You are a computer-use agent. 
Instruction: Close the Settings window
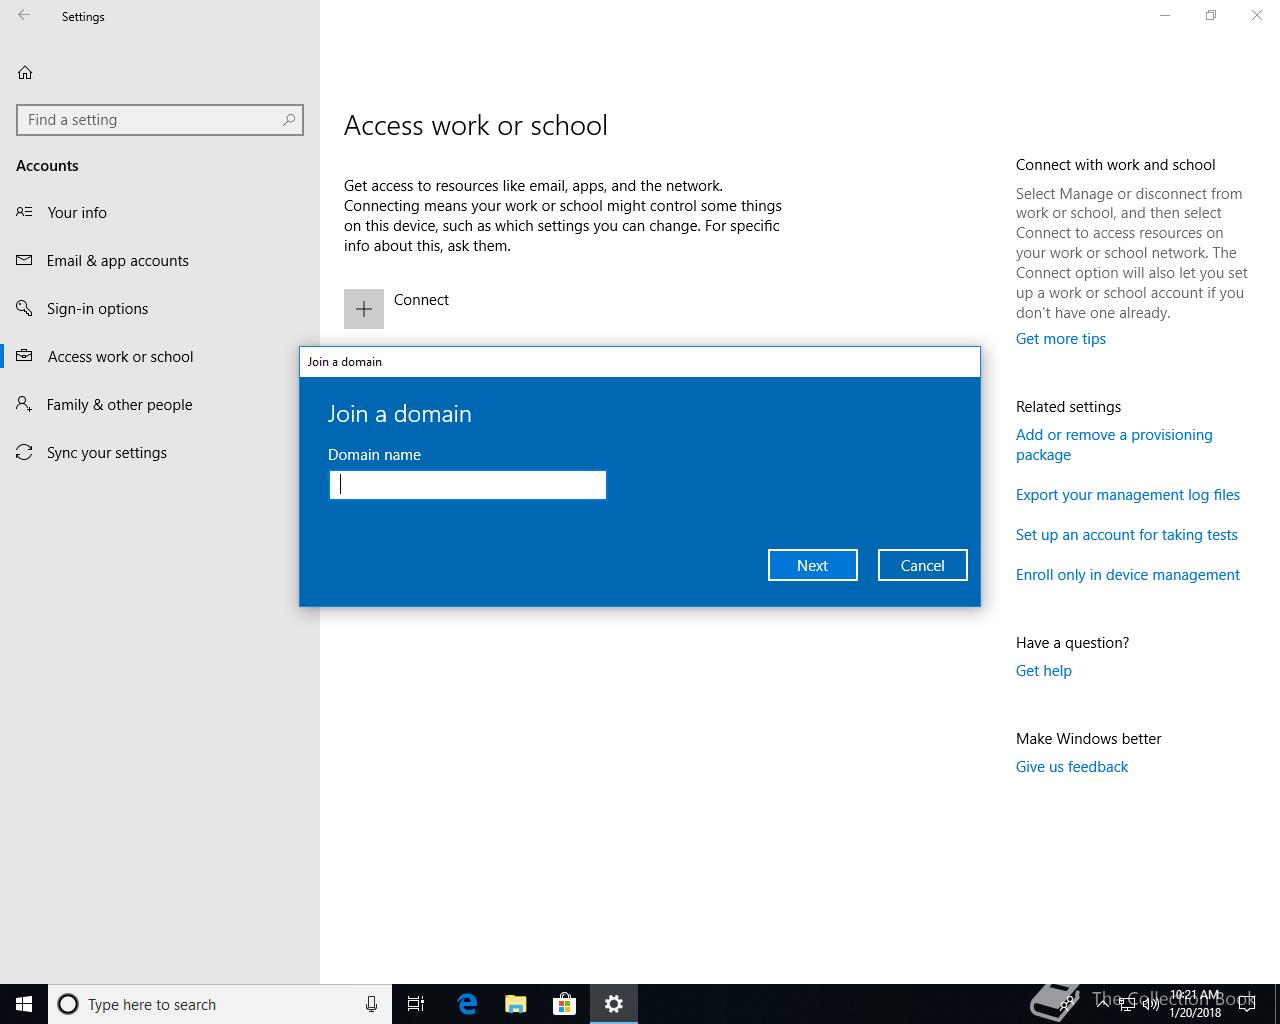tap(1257, 16)
